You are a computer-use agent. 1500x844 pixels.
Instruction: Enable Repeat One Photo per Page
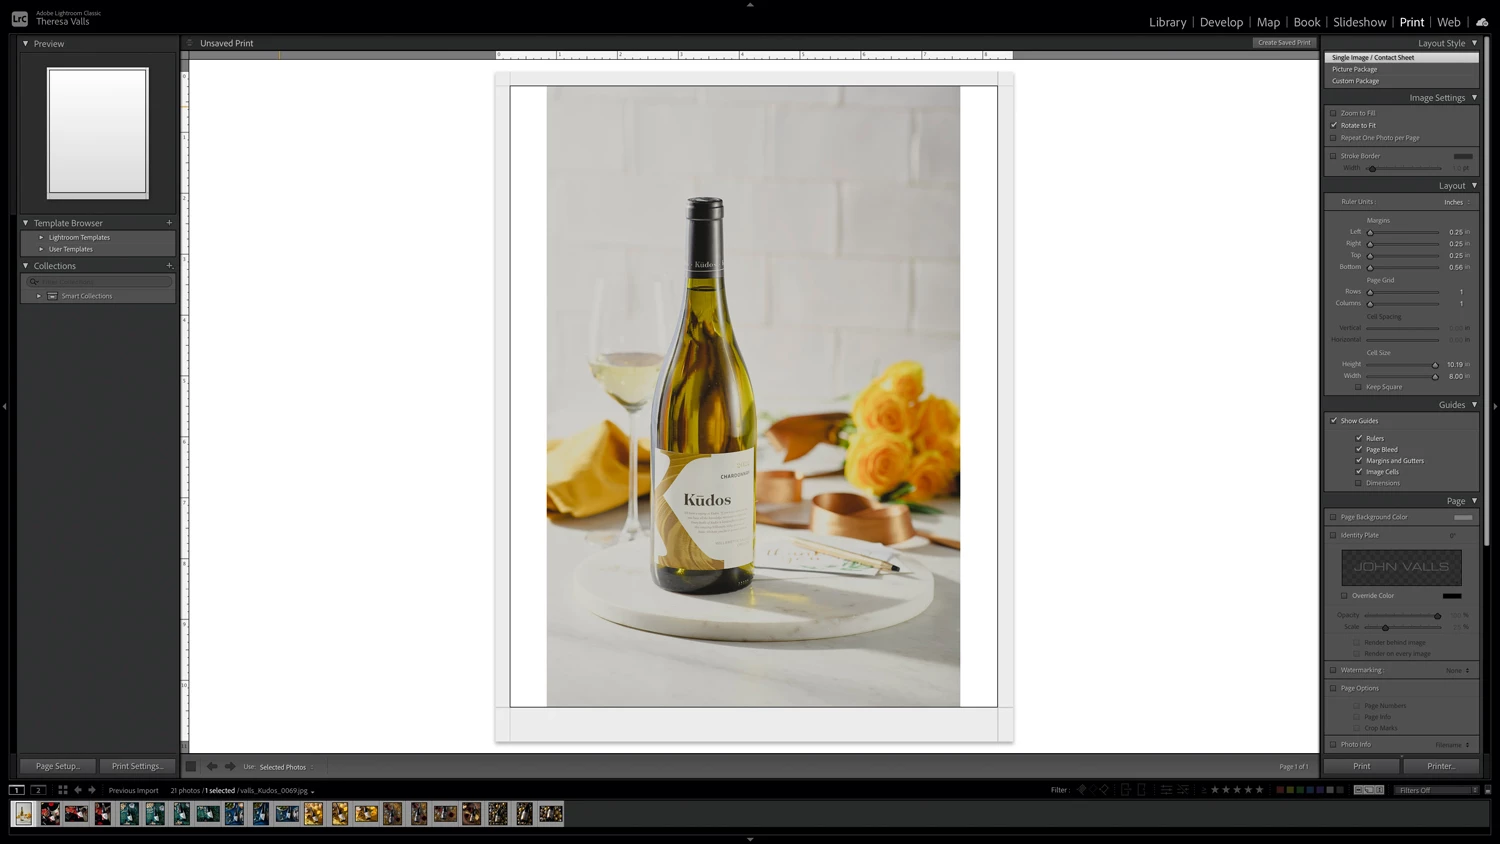click(1333, 137)
